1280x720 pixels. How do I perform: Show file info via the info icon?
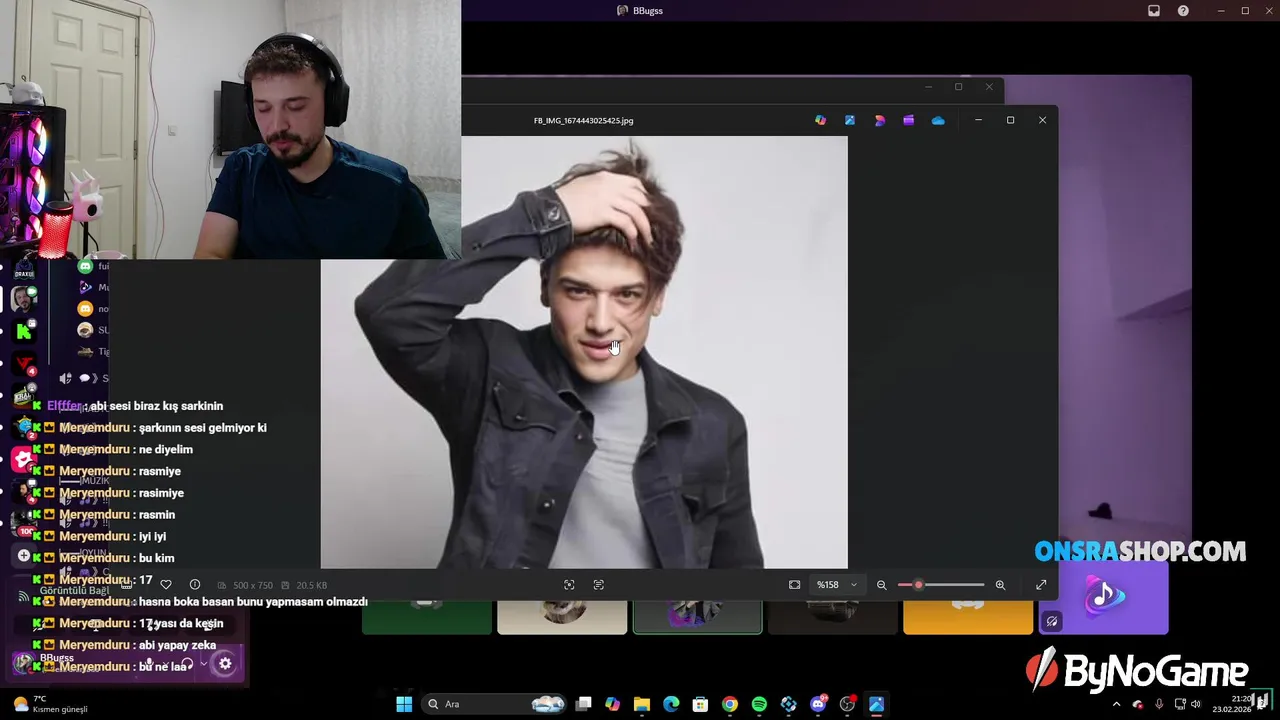[195, 585]
